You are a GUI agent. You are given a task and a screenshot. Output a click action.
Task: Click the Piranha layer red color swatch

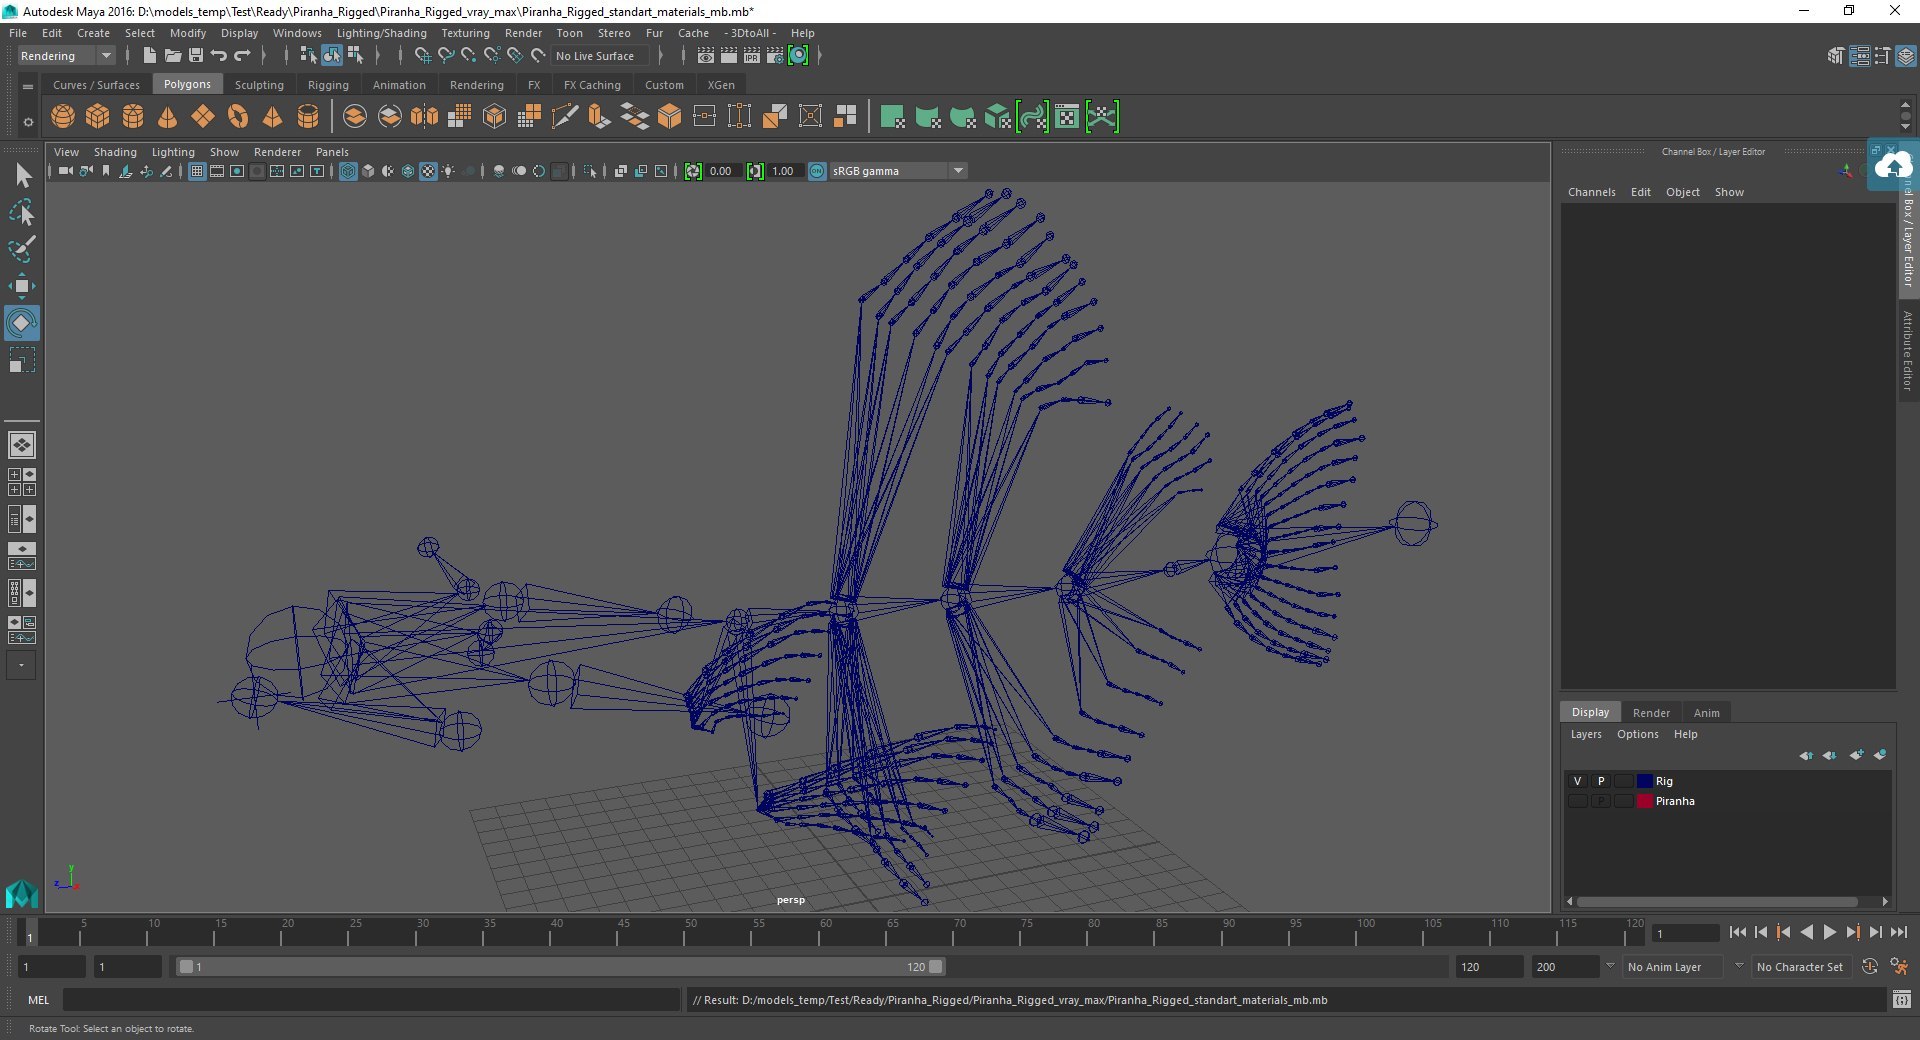click(x=1644, y=801)
